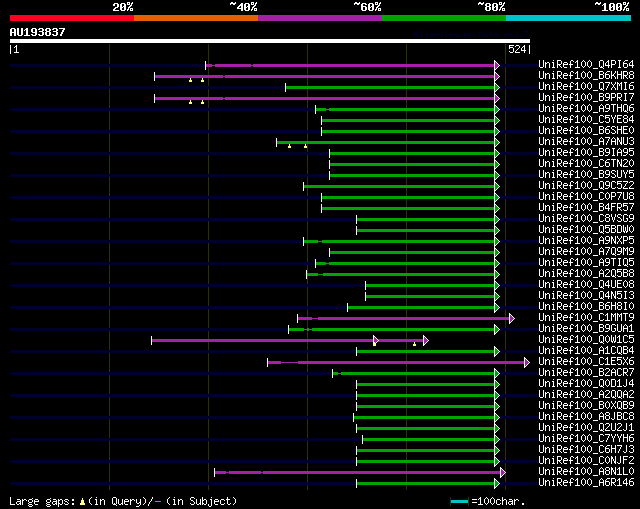Screen dimensions: 640x509
Task: Click the UniRef100_Q2U2J1 label
Action: [x=586, y=428]
